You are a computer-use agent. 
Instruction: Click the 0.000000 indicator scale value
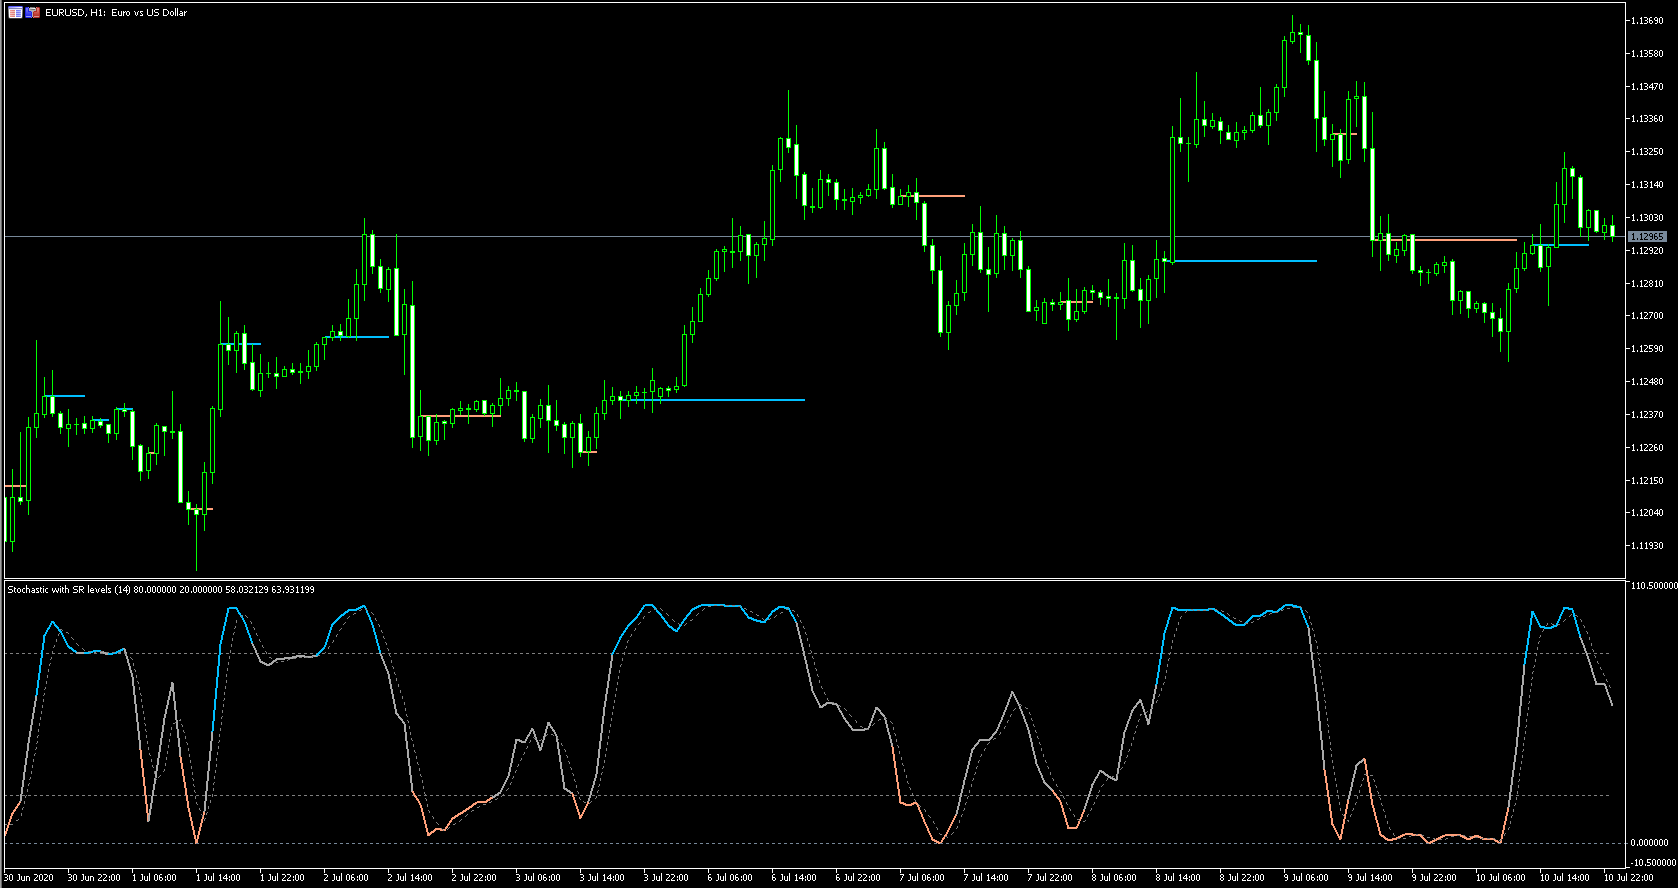click(x=1649, y=843)
